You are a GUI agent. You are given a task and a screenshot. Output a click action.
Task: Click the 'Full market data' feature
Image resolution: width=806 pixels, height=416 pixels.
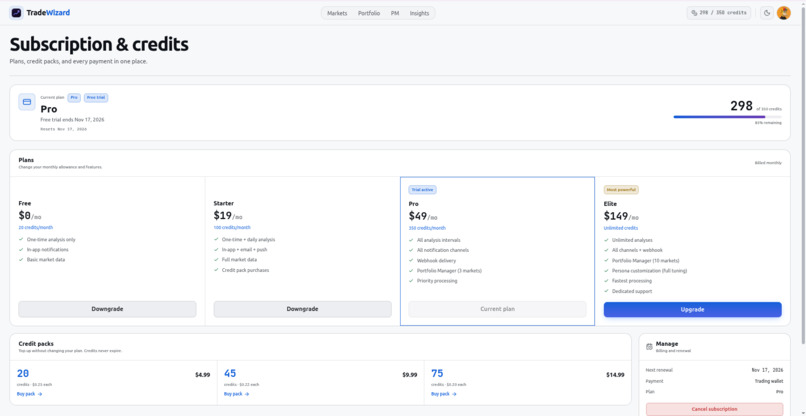(x=240, y=260)
